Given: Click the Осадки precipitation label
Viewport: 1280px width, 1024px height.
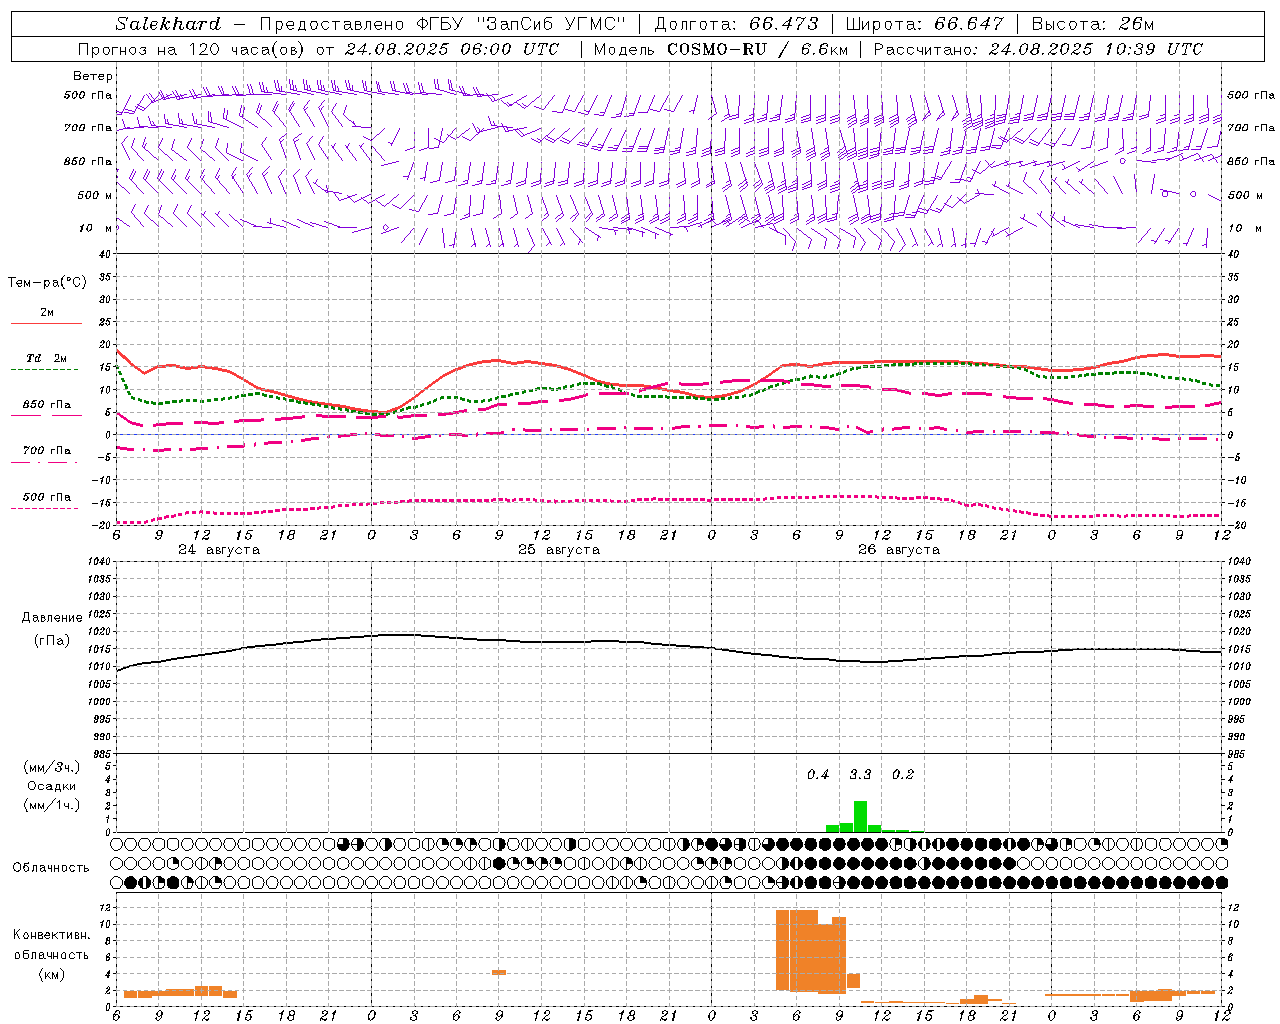Looking at the screenshot, I should 51,786.
